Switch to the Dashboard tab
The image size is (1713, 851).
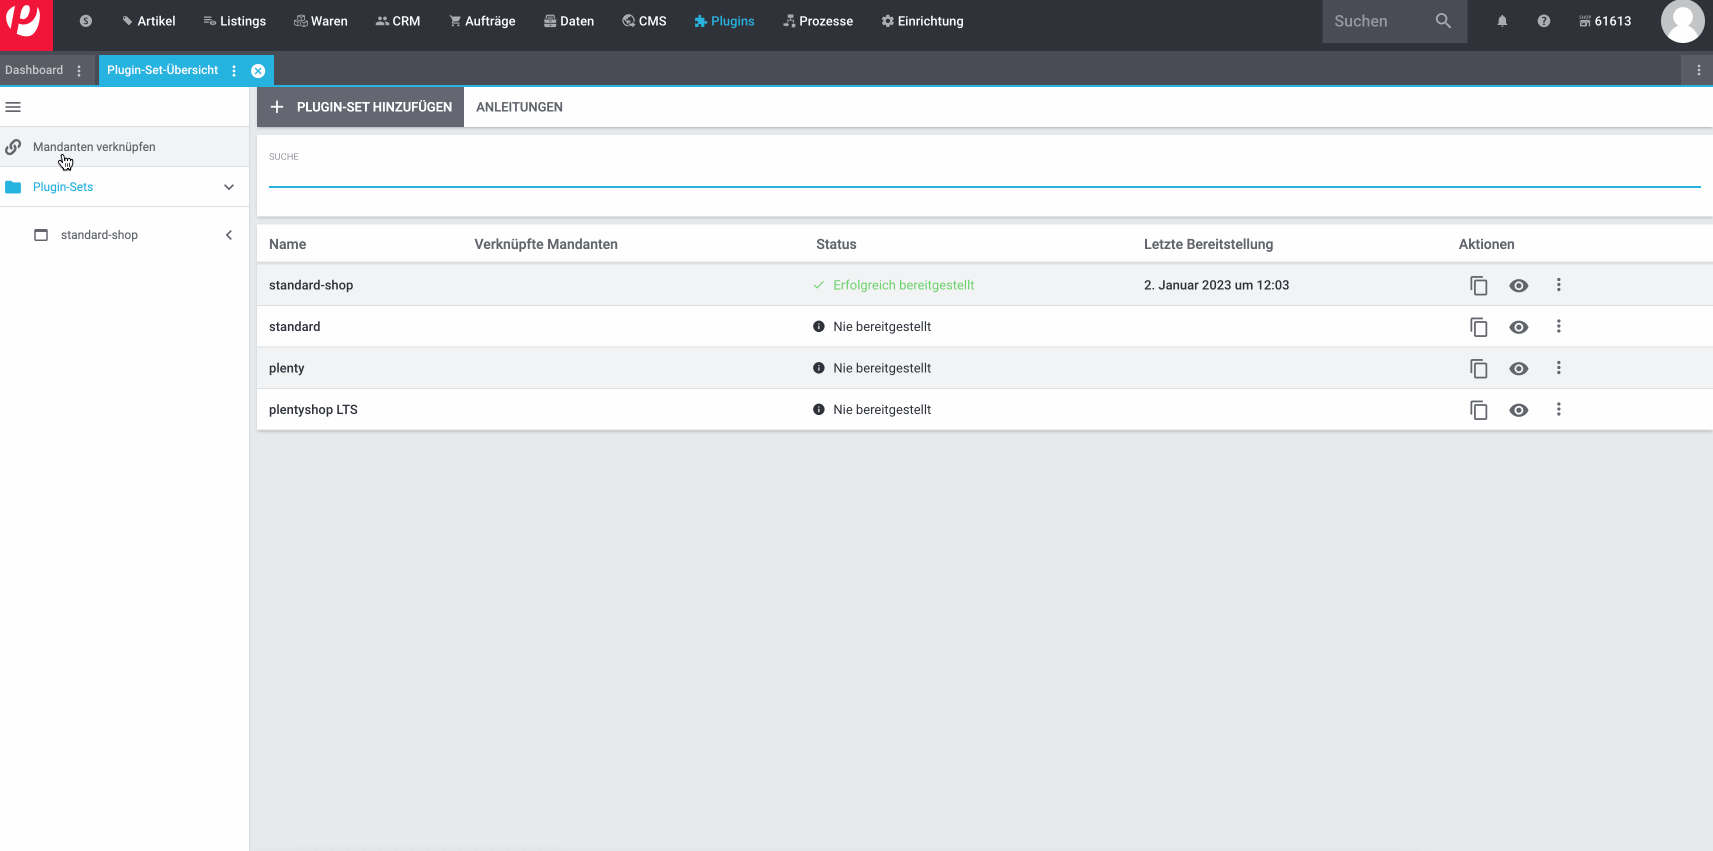[x=34, y=70]
